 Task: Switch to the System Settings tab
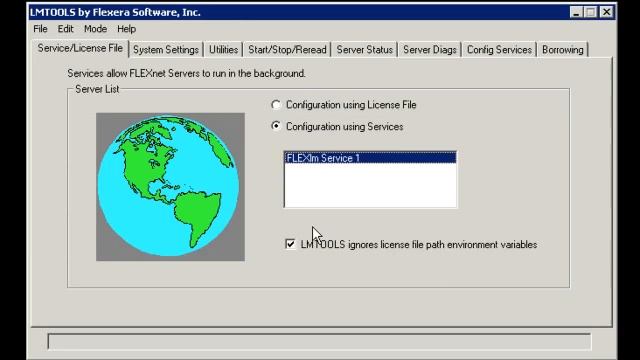(166, 50)
